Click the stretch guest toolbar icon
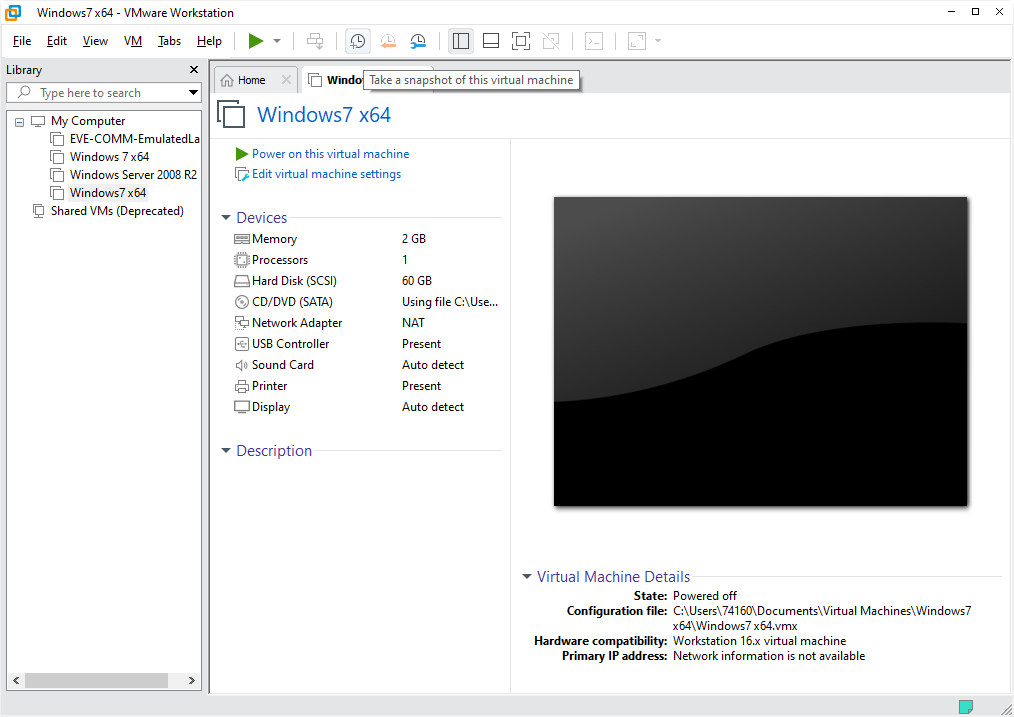 click(x=637, y=41)
